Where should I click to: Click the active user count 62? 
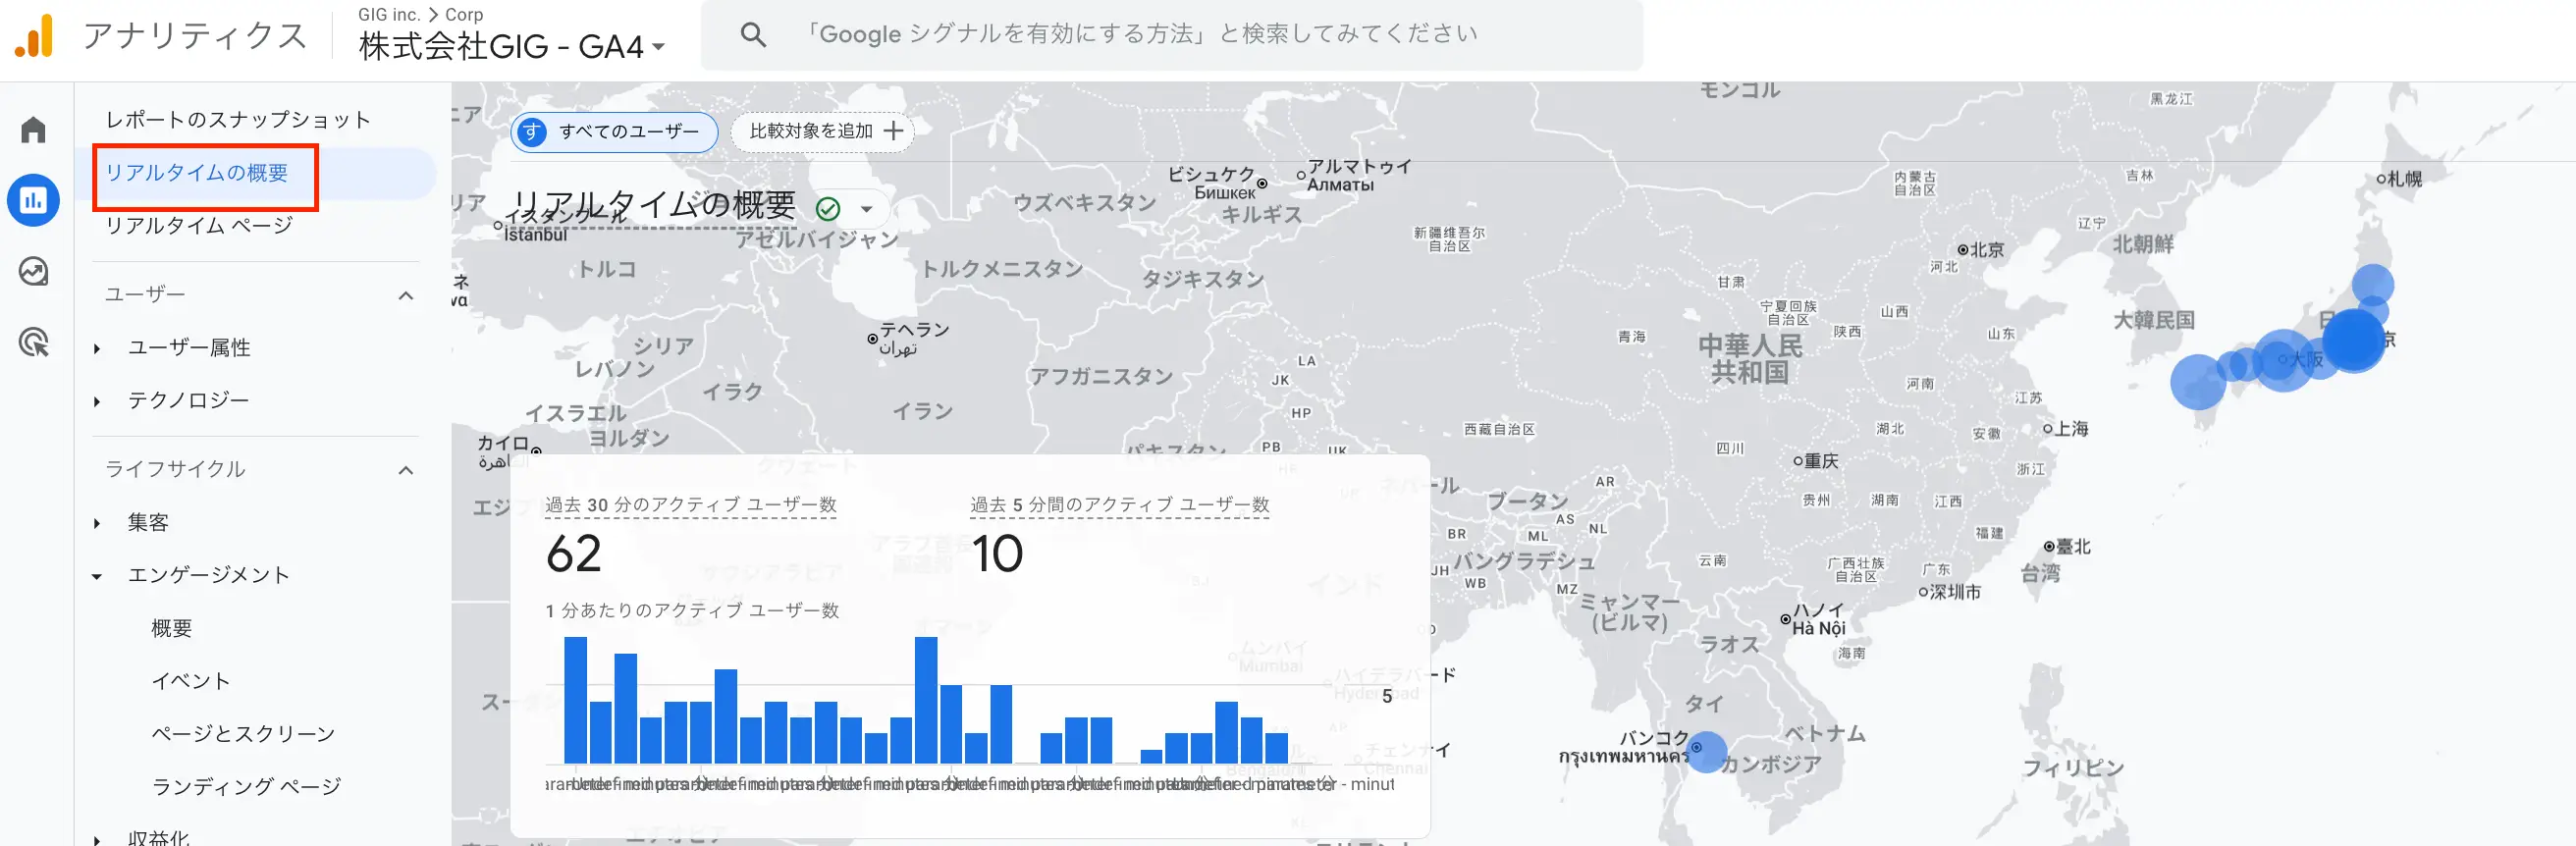(x=574, y=554)
